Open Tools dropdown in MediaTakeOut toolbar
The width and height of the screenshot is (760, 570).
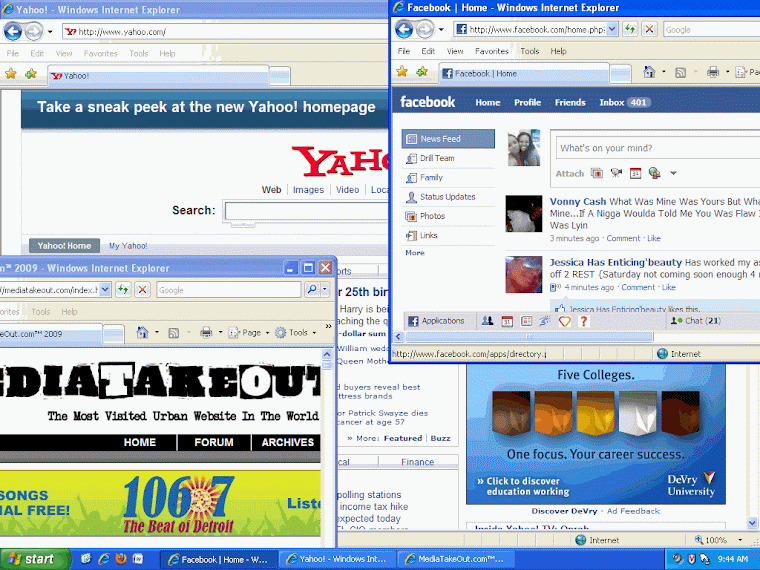[314, 333]
